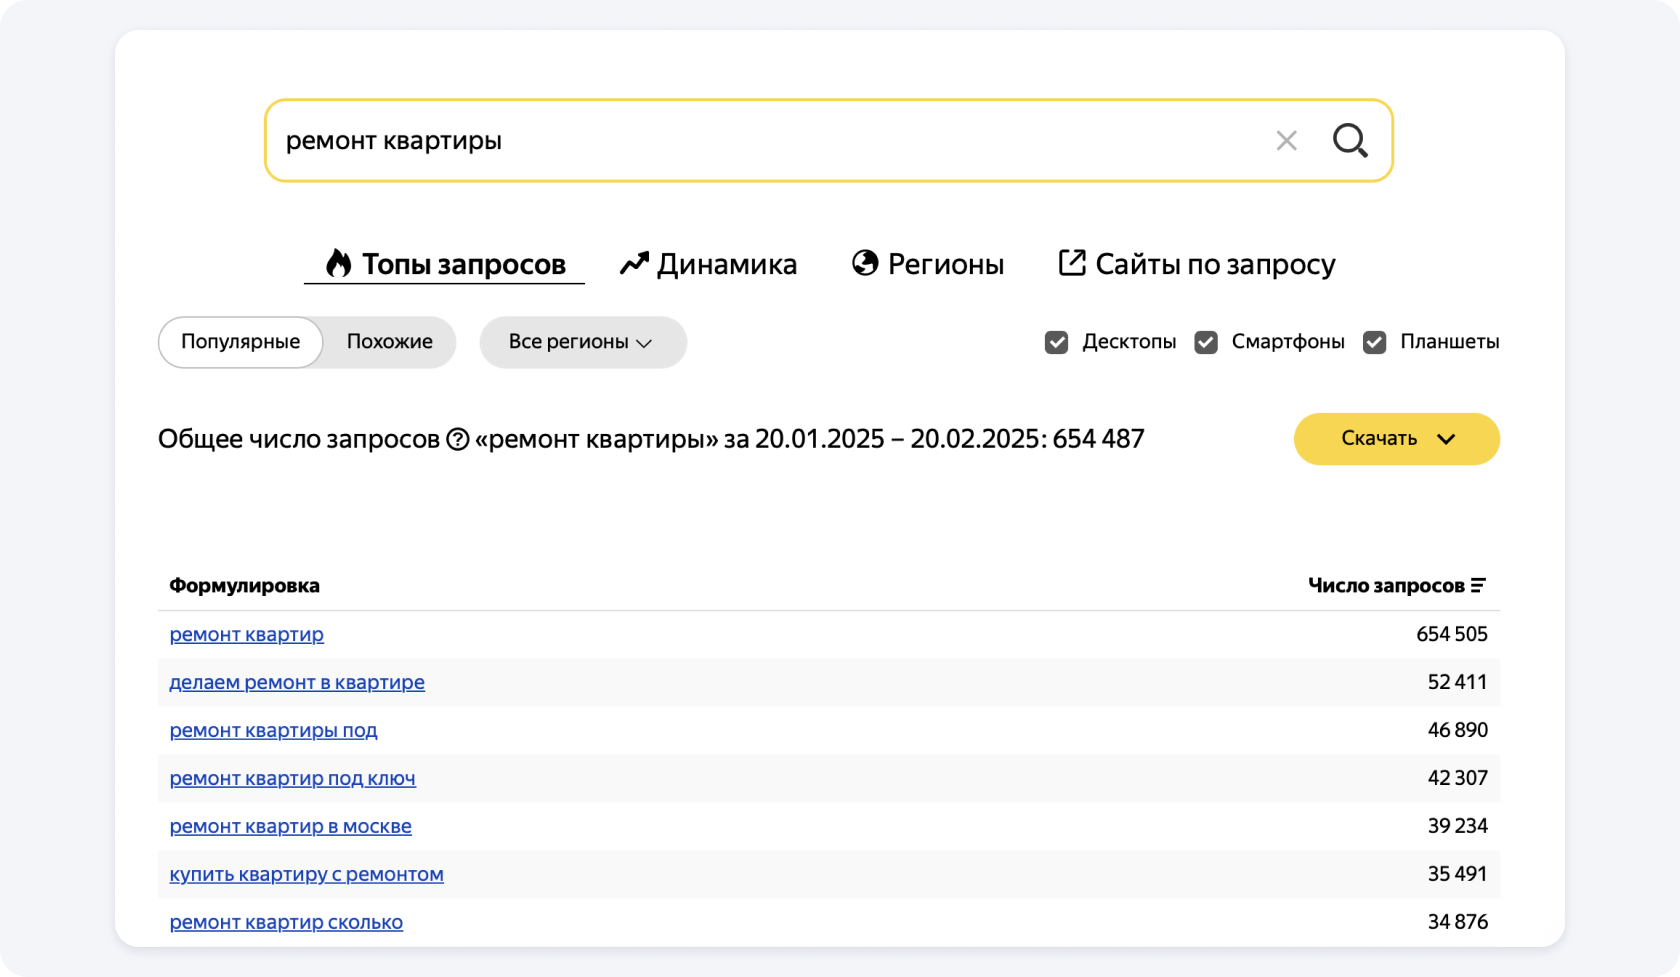1680x977 pixels.
Task: Switch to the Похожие tab
Action: (x=389, y=342)
